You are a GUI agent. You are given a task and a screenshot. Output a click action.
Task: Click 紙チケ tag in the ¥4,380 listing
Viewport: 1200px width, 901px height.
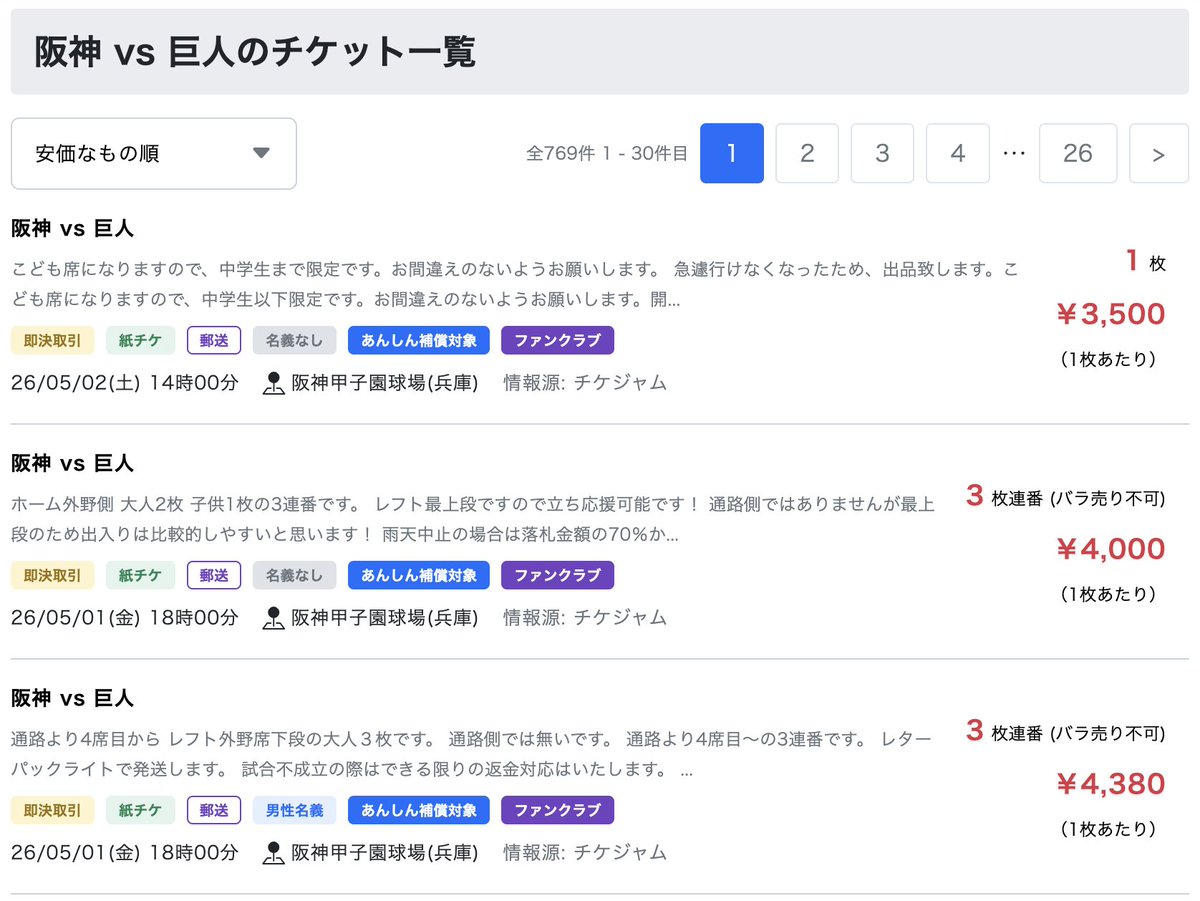click(x=140, y=810)
